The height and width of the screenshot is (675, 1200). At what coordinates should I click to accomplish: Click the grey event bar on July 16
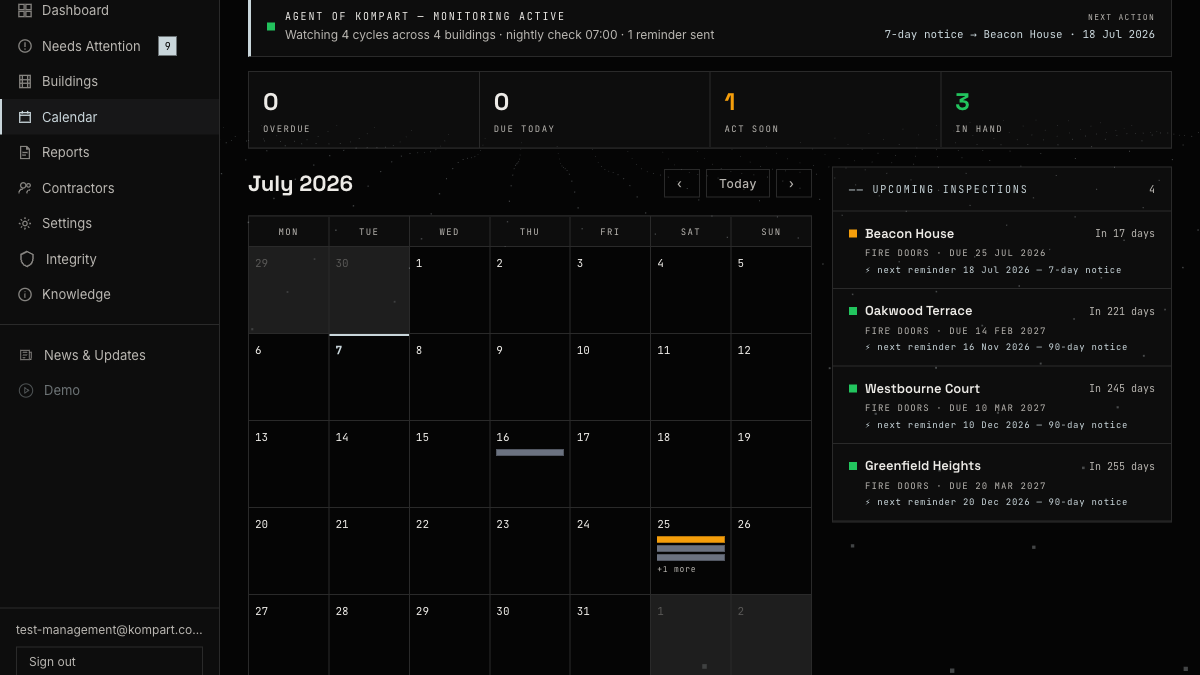[530, 452]
